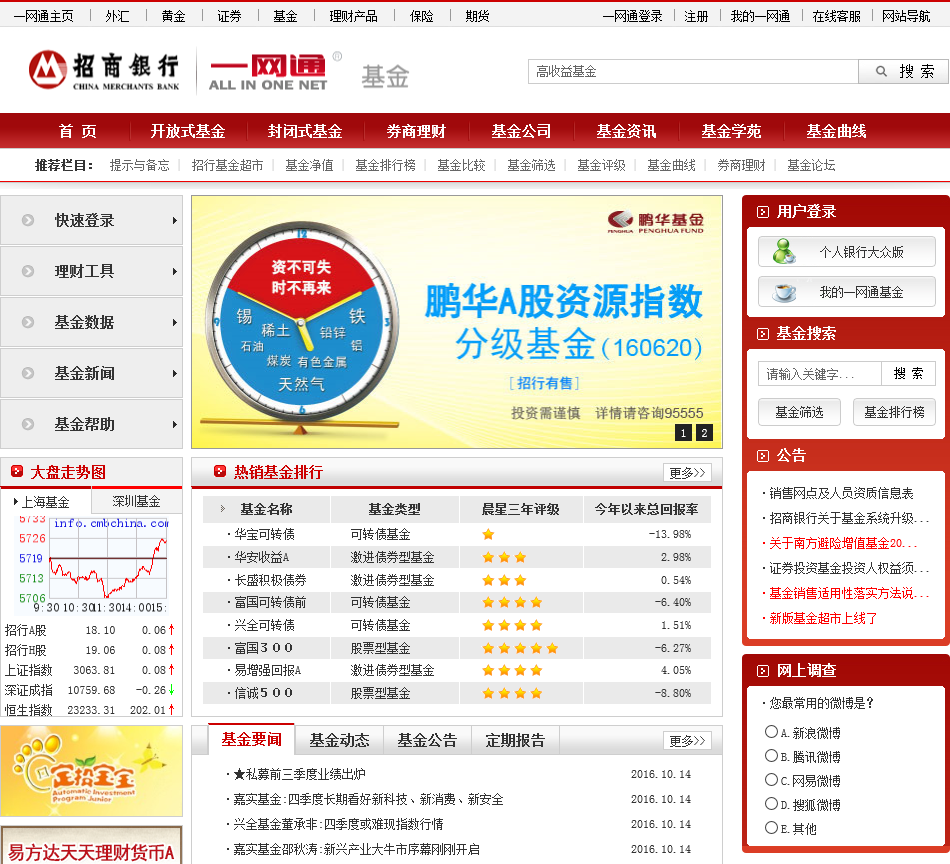Click the square icon beside 公告
This screenshot has width=950, height=864.
click(763, 456)
